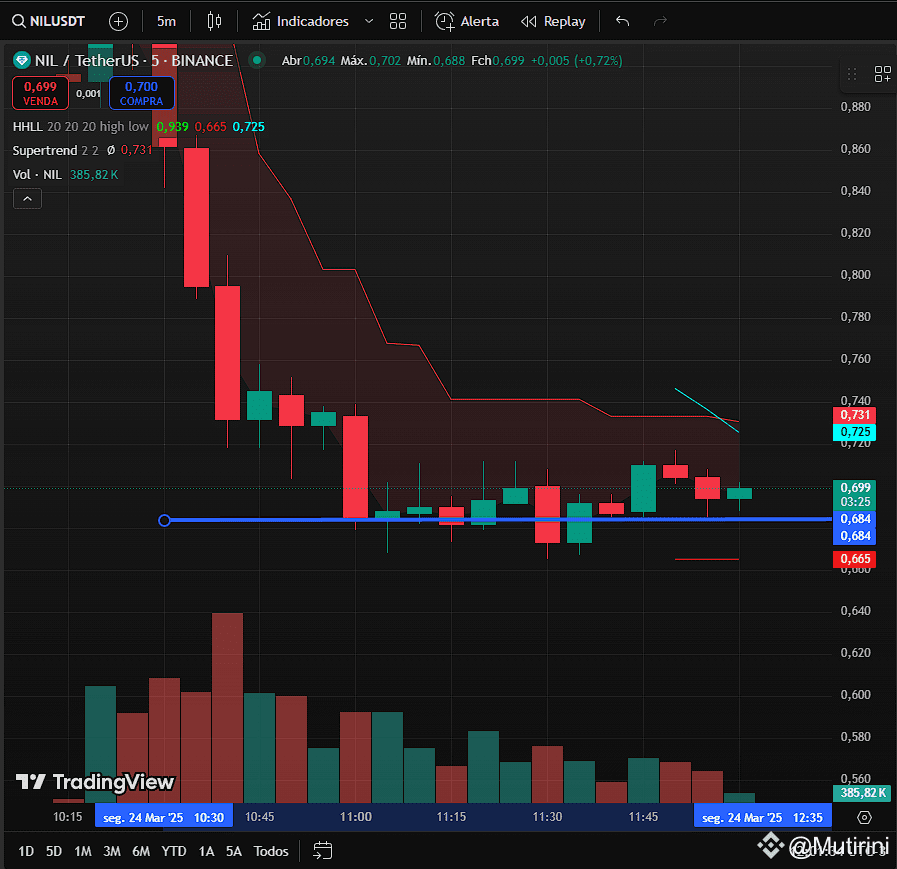Select the blue horizontal ray anchor point

(164, 520)
